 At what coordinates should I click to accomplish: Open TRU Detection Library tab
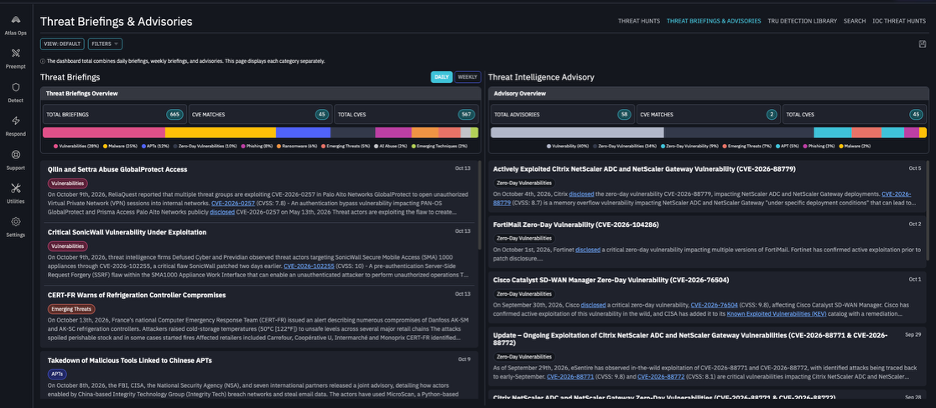802,21
